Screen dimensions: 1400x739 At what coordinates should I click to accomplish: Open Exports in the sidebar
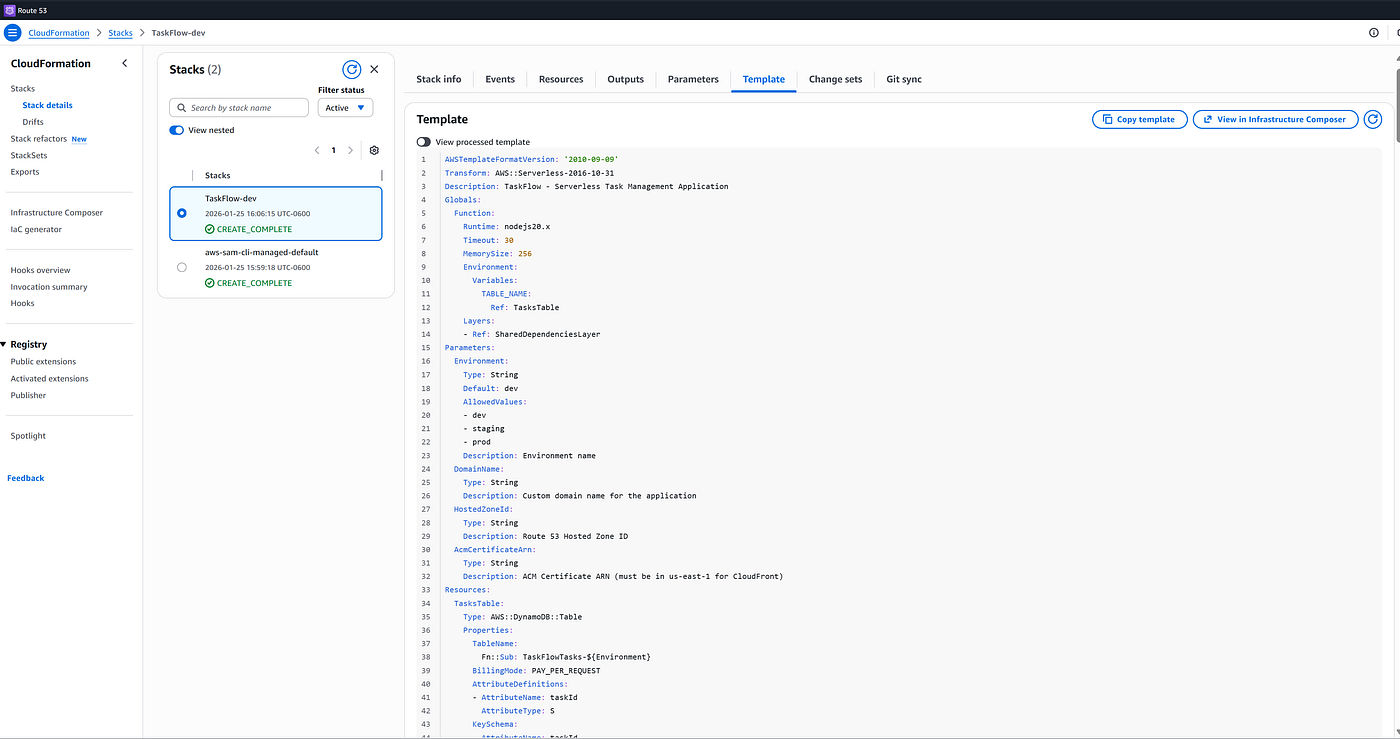pos(25,172)
